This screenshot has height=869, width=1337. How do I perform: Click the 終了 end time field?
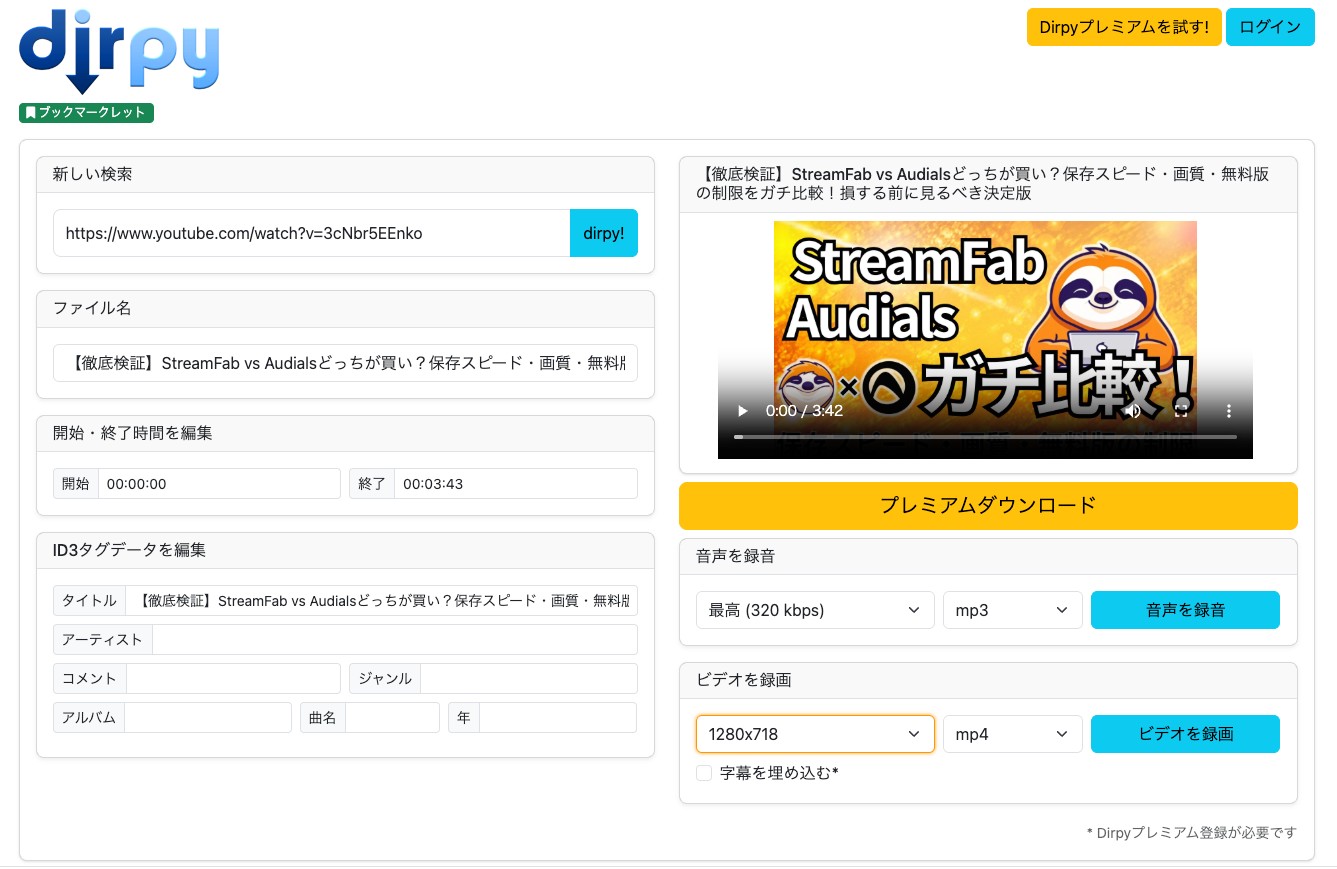[x=515, y=483]
